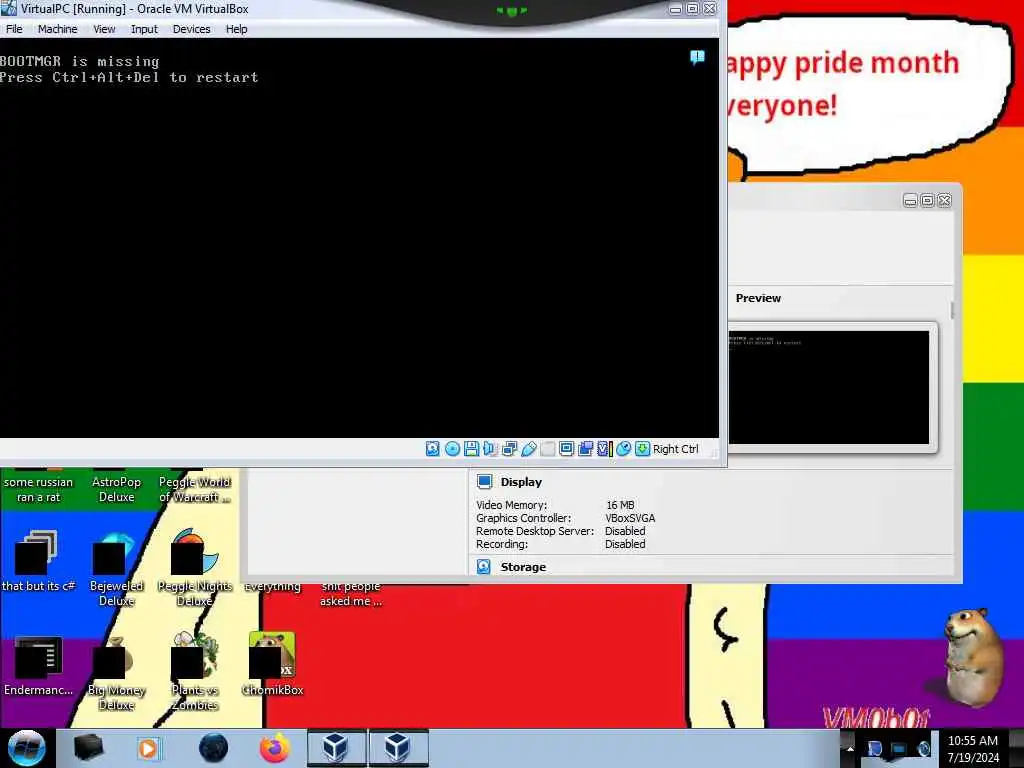The height and width of the screenshot is (768, 1024).
Task: Click the mouse integration status icon
Action: point(624,449)
